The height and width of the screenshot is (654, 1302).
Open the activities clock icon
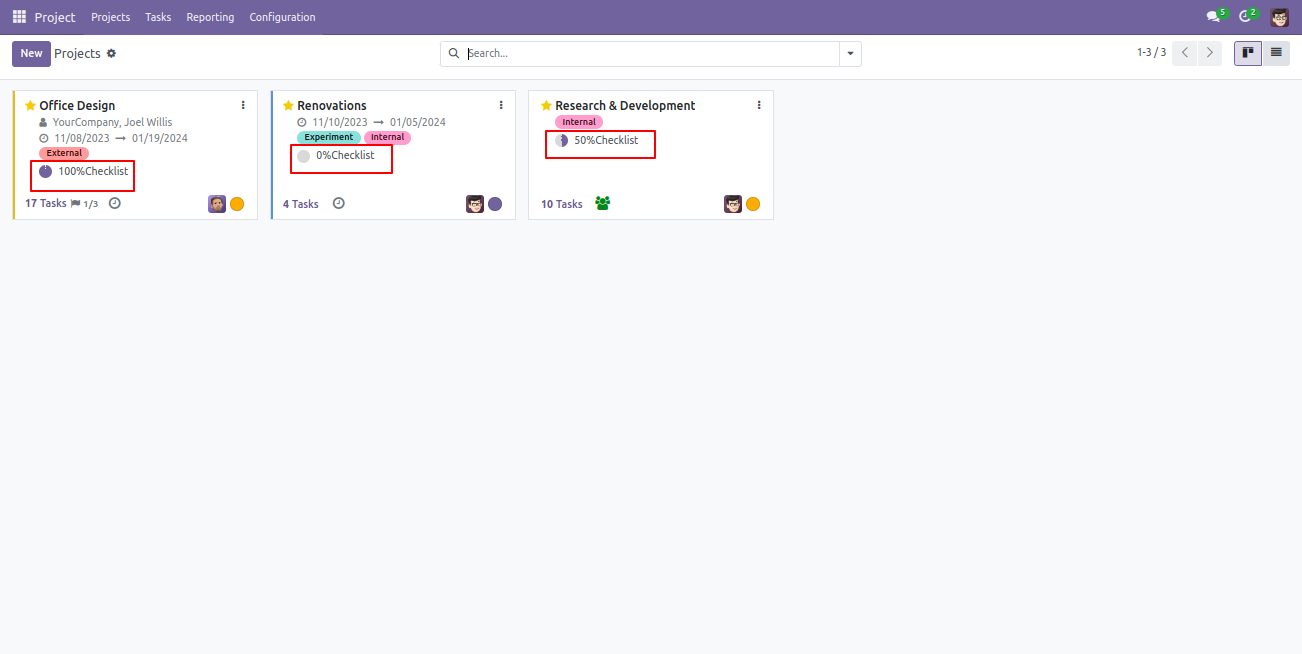(1246, 17)
